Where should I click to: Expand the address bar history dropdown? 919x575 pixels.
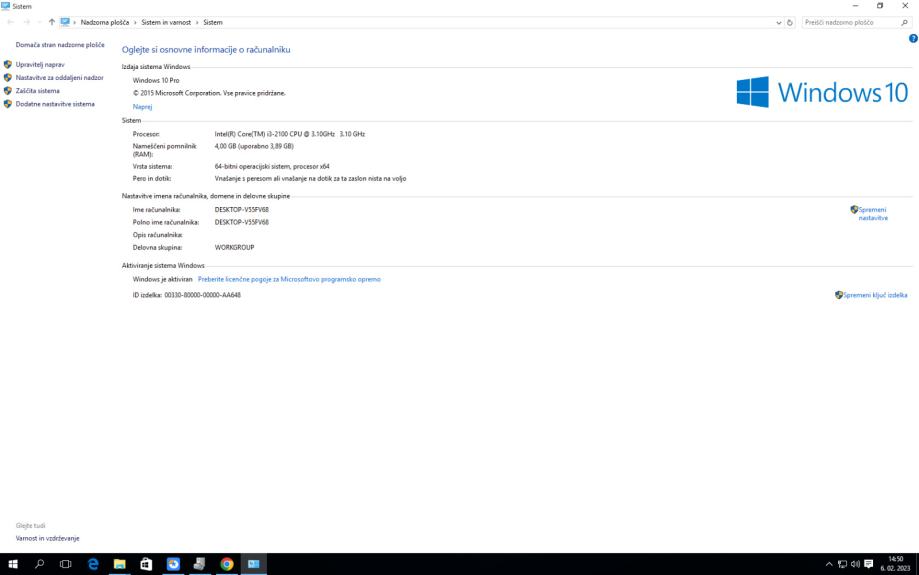pyautogui.click(x=778, y=22)
